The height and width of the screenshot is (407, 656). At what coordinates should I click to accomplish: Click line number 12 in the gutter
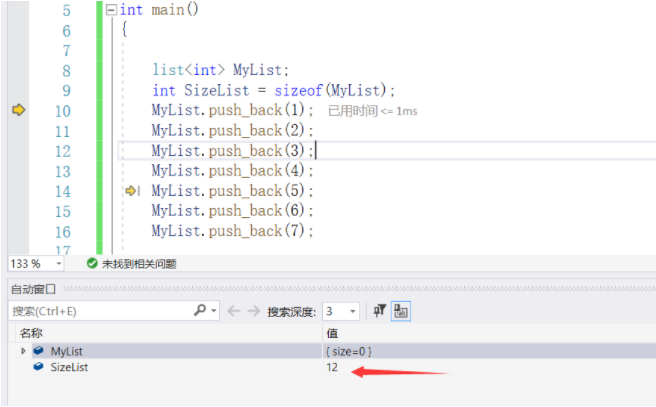tap(63, 151)
